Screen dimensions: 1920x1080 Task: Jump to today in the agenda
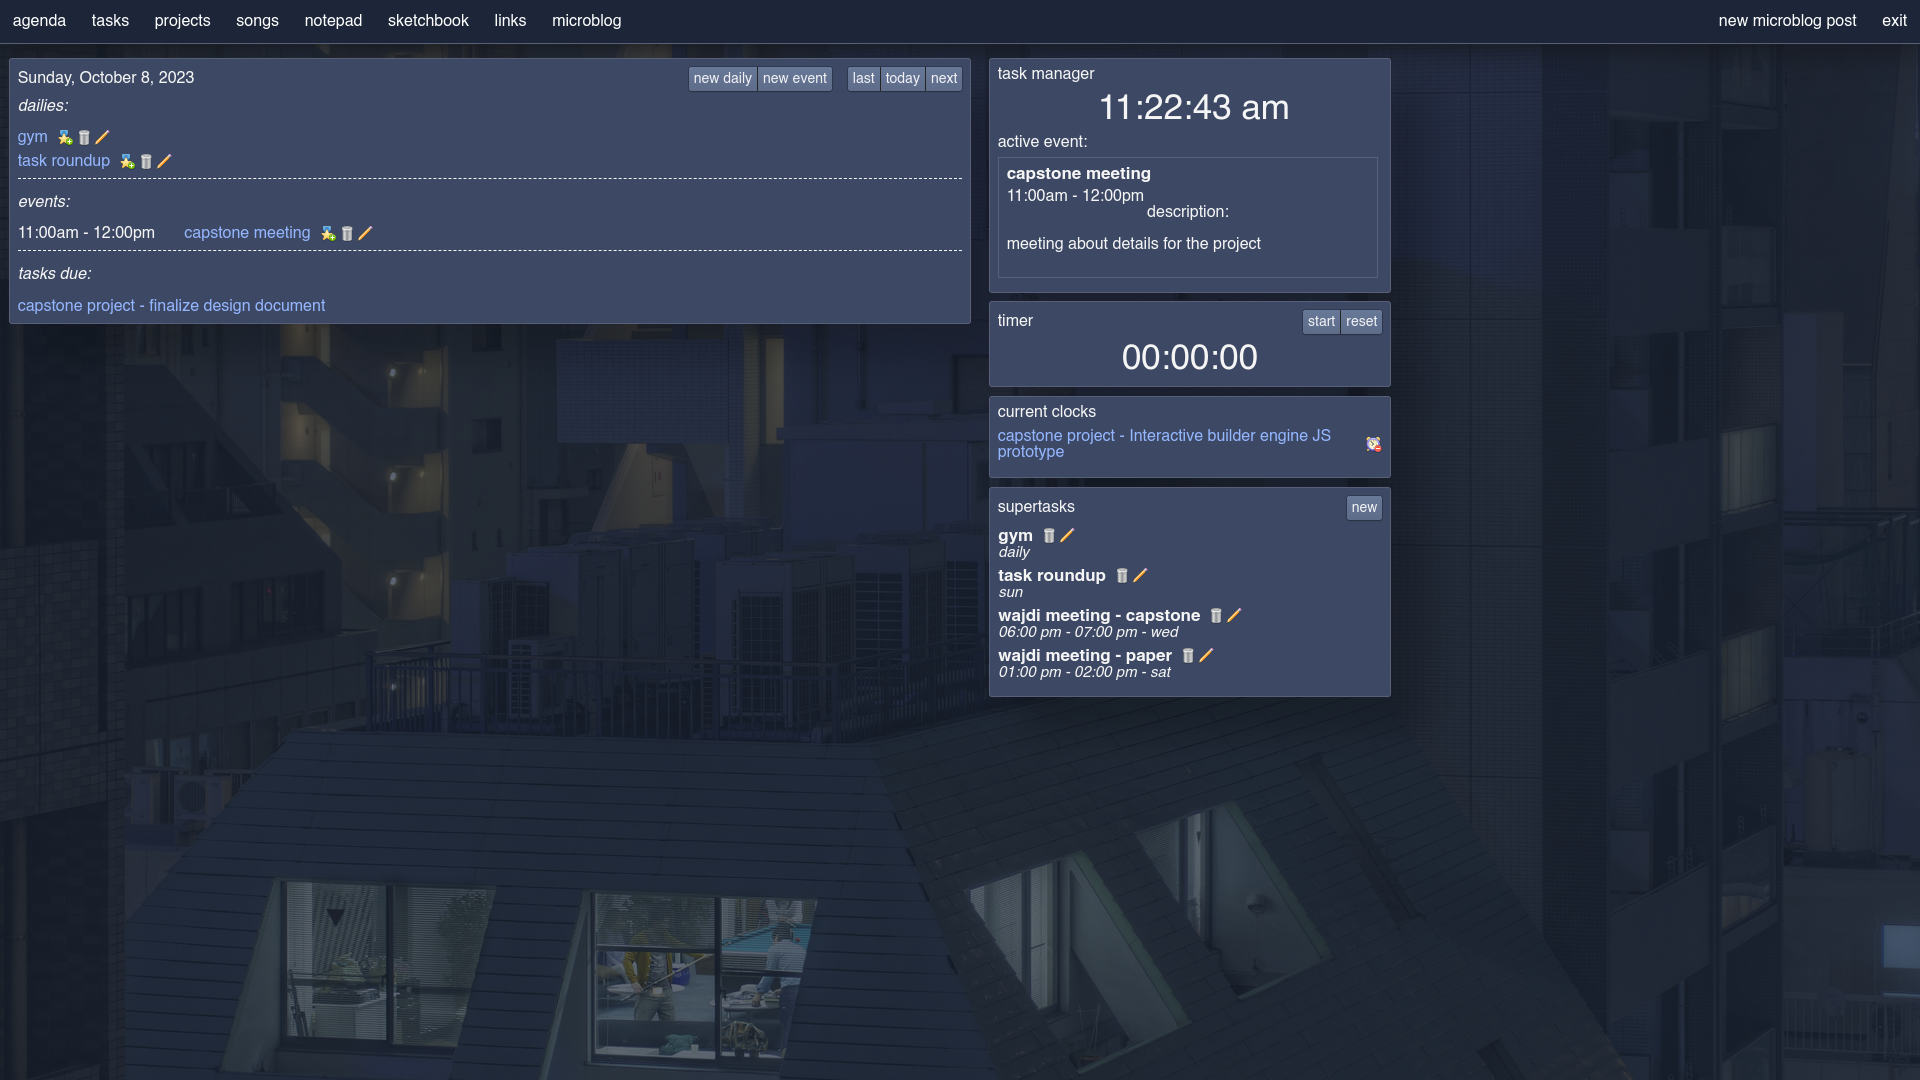(902, 79)
